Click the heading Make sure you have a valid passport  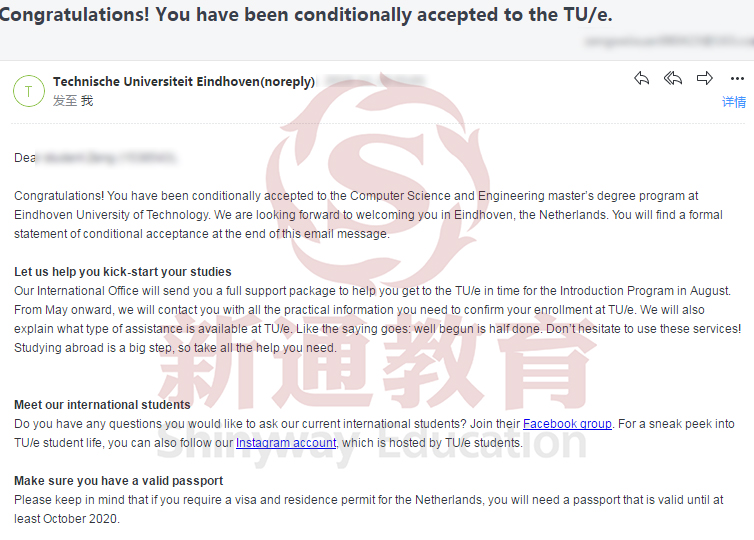coord(118,480)
